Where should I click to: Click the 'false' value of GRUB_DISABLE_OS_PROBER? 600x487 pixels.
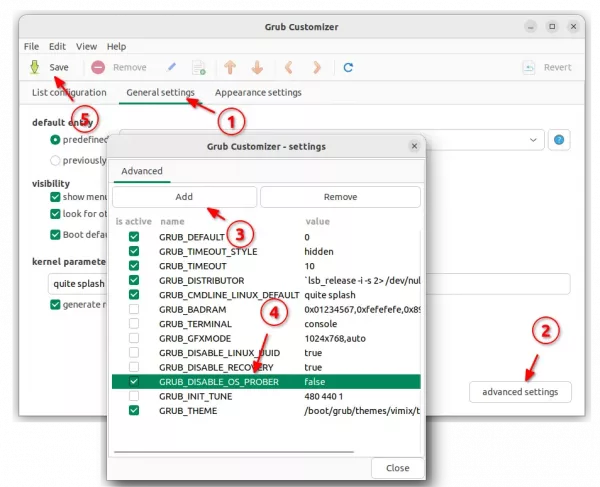pyautogui.click(x=315, y=382)
